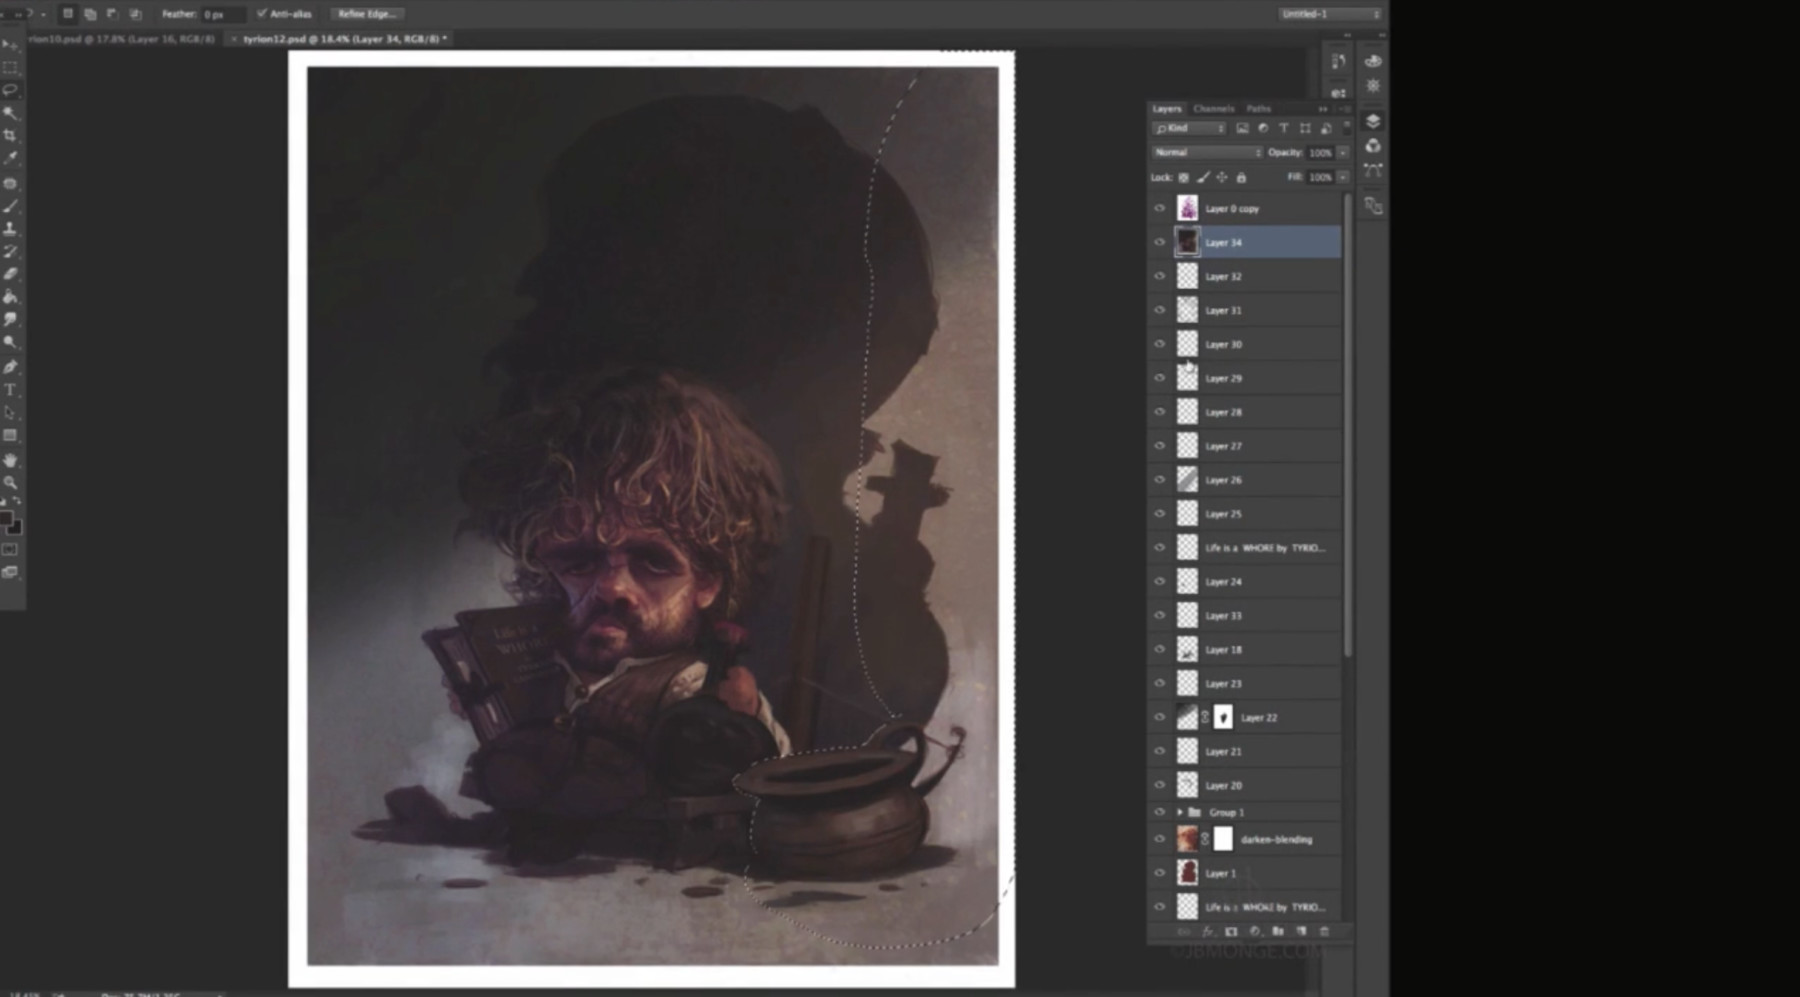Click Subtract from Selection mode icon
This screenshot has width=1800, height=997.
tap(112, 14)
